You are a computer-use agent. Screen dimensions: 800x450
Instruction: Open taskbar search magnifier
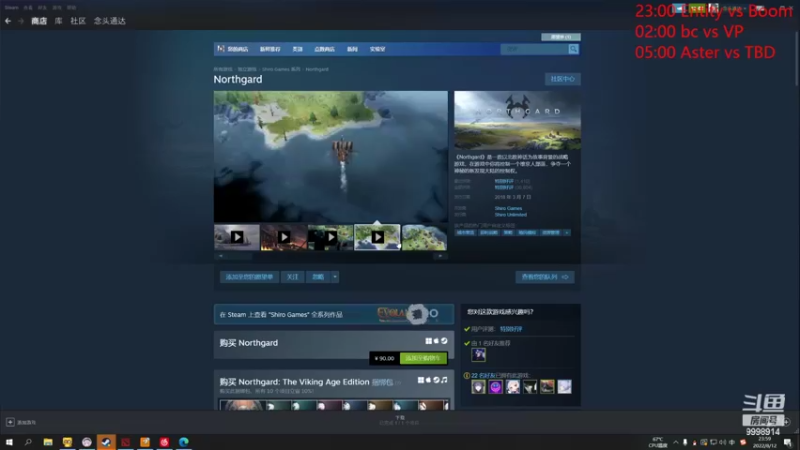point(28,442)
